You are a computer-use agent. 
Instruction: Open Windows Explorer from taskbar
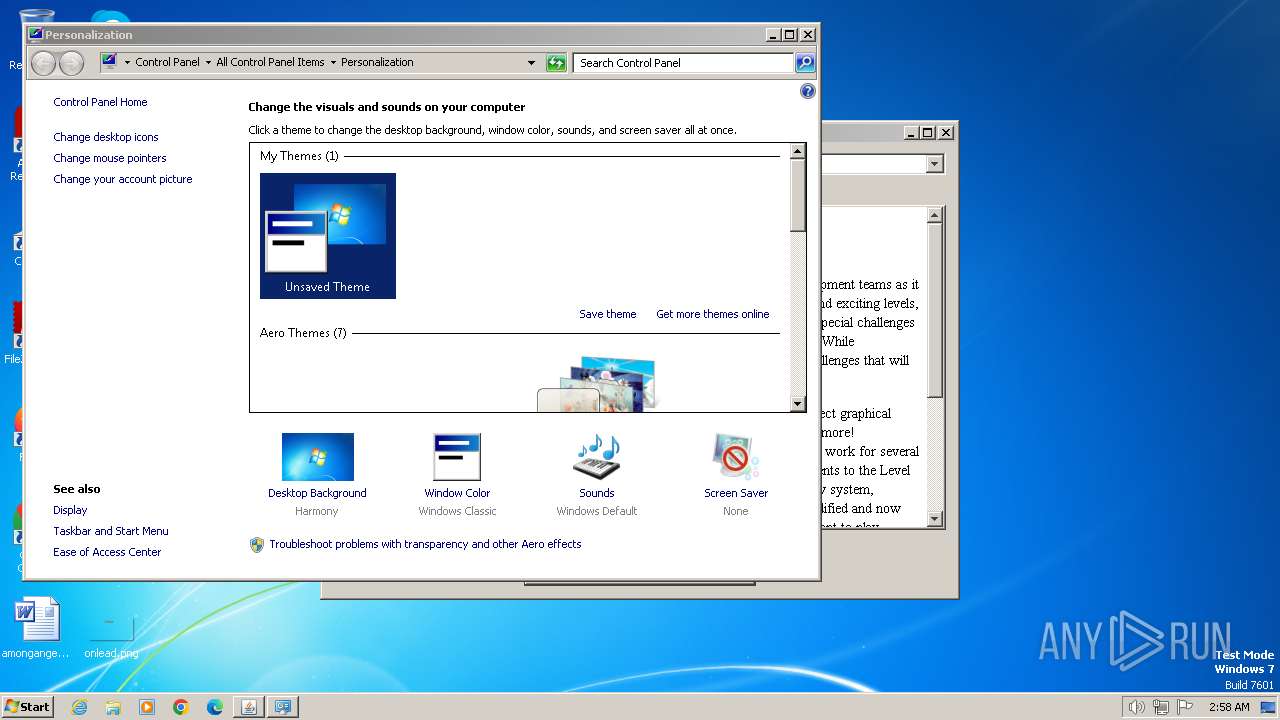[x=113, y=707]
